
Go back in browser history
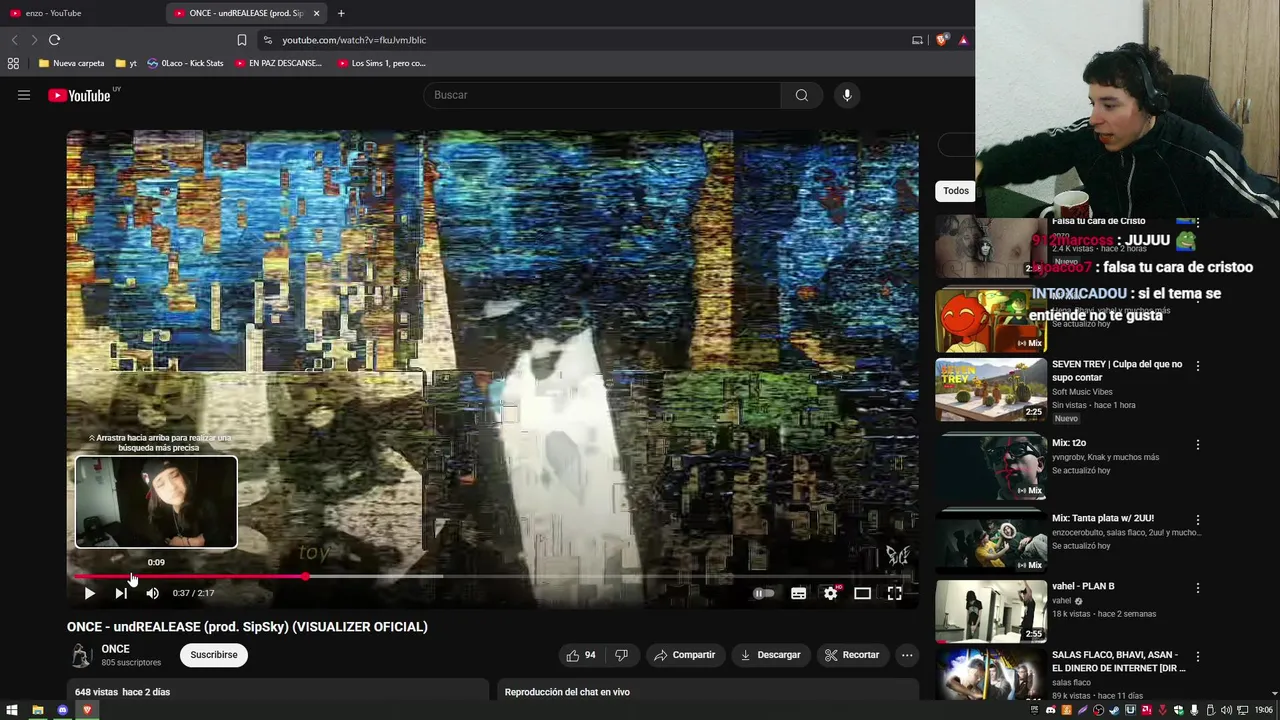pyautogui.click(x=14, y=40)
